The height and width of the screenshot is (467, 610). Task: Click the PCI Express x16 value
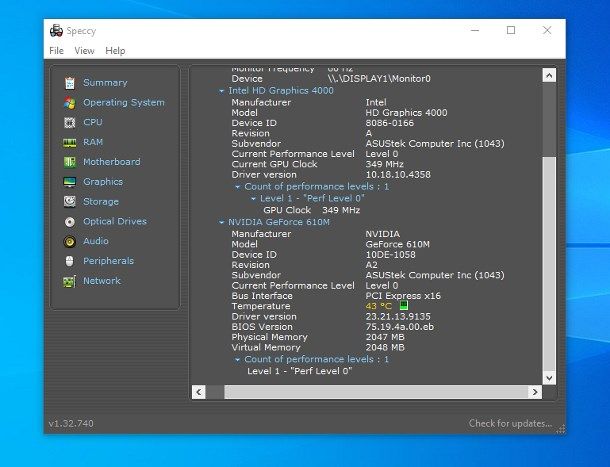pyautogui.click(x=403, y=296)
